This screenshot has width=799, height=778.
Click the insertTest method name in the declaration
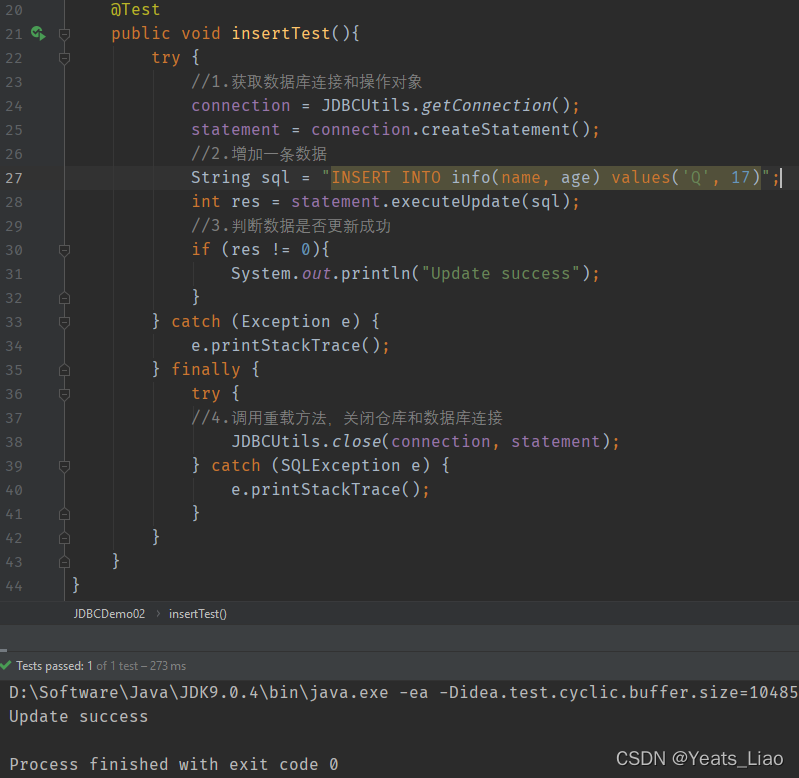pyautogui.click(x=281, y=34)
